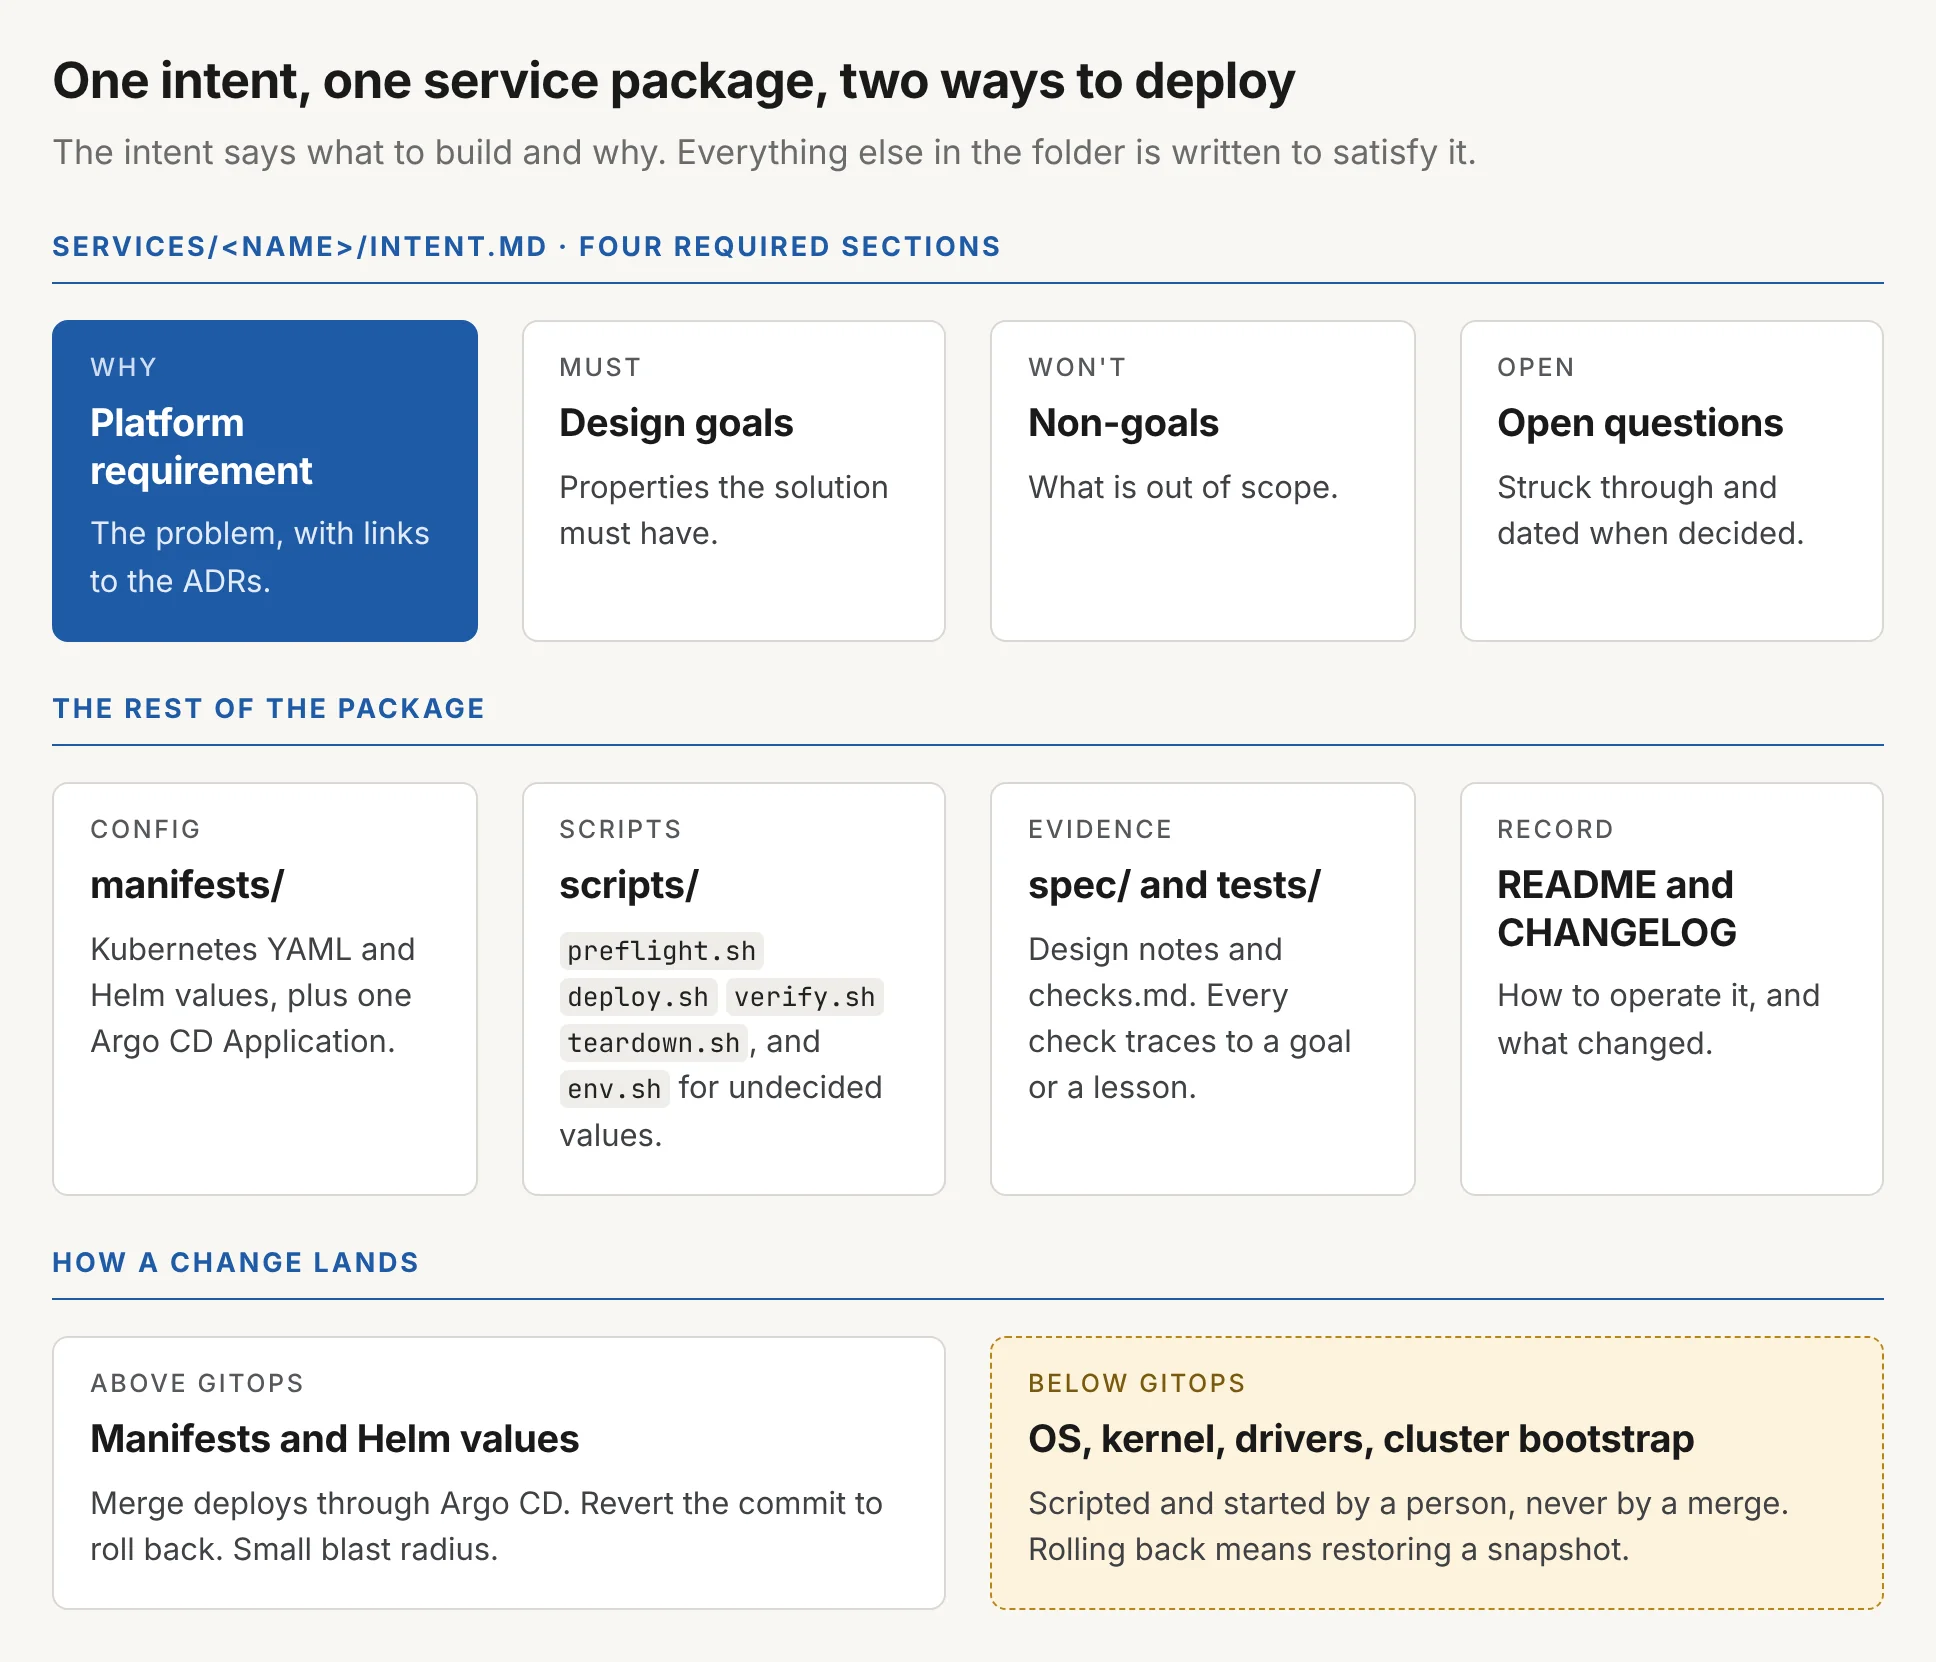The width and height of the screenshot is (1936, 1662).
Task: Click the 'WON'T' label
Action: tap(1077, 367)
